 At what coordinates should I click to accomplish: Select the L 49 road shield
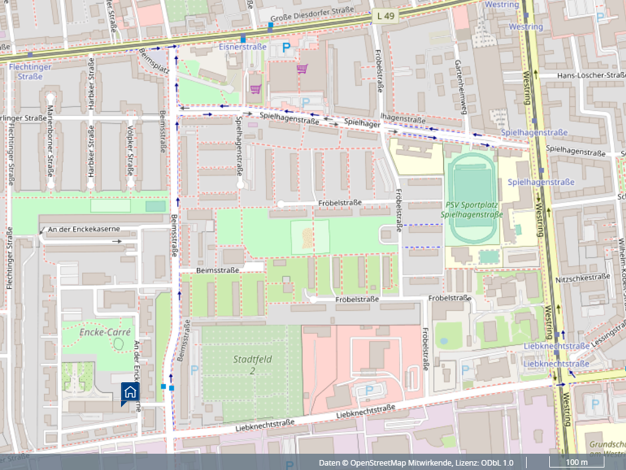pos(386,17)
